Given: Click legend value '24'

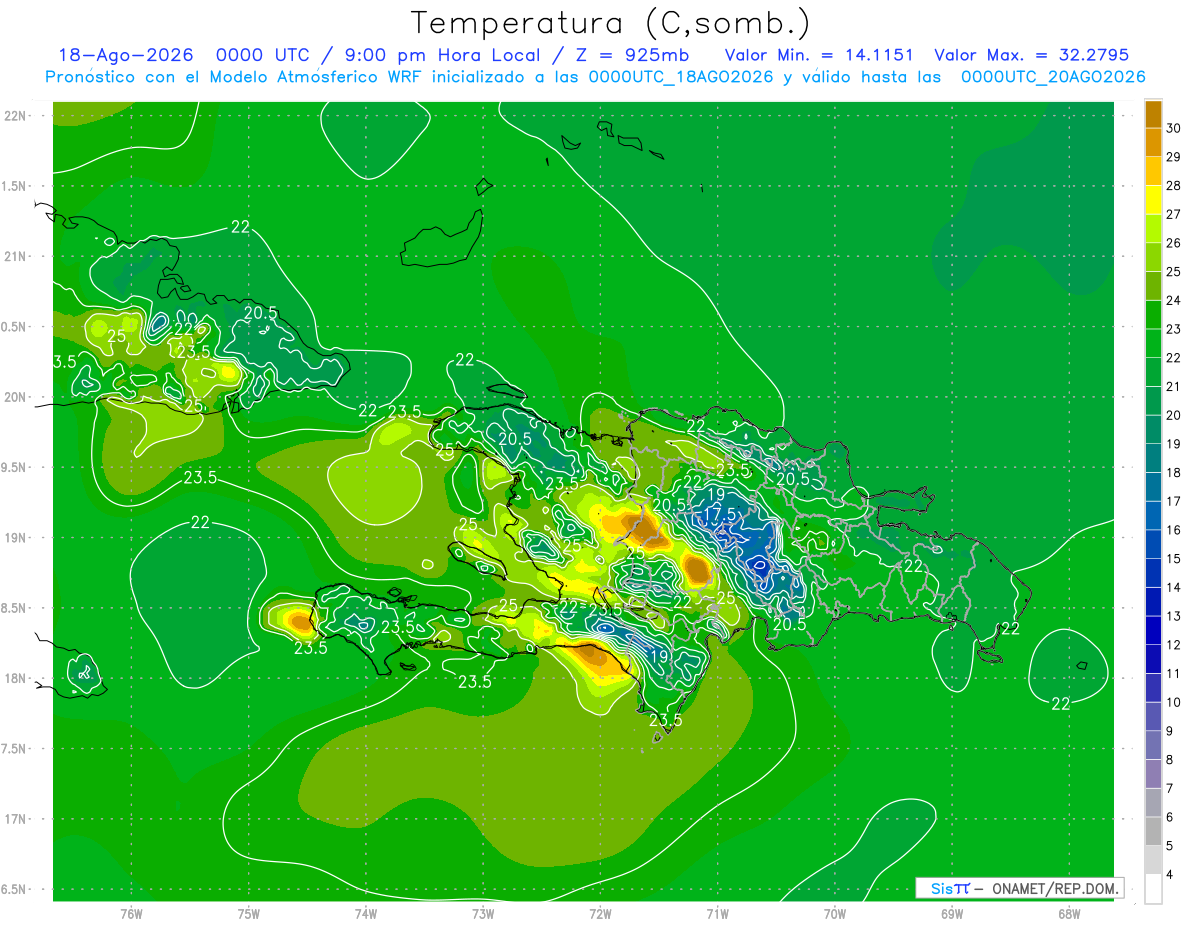Looking at the screenshot, I should click(x=1174, y=300).
